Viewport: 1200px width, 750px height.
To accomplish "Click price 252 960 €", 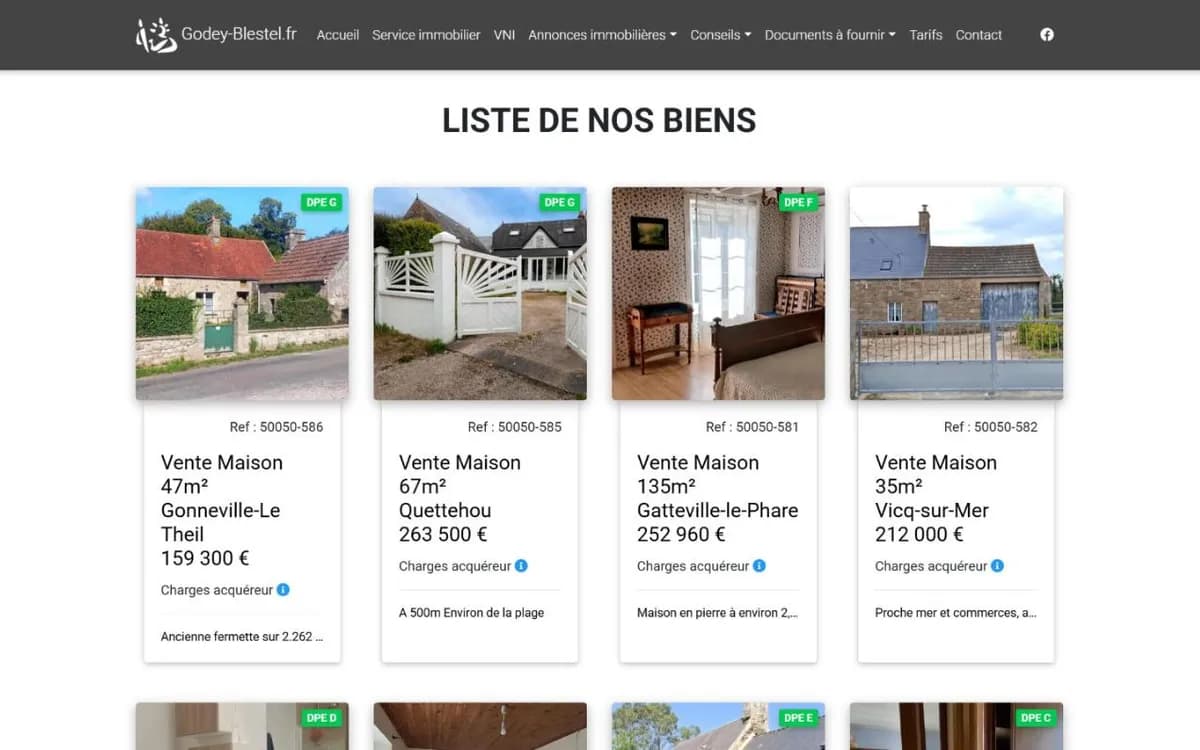I will point(681,534).
